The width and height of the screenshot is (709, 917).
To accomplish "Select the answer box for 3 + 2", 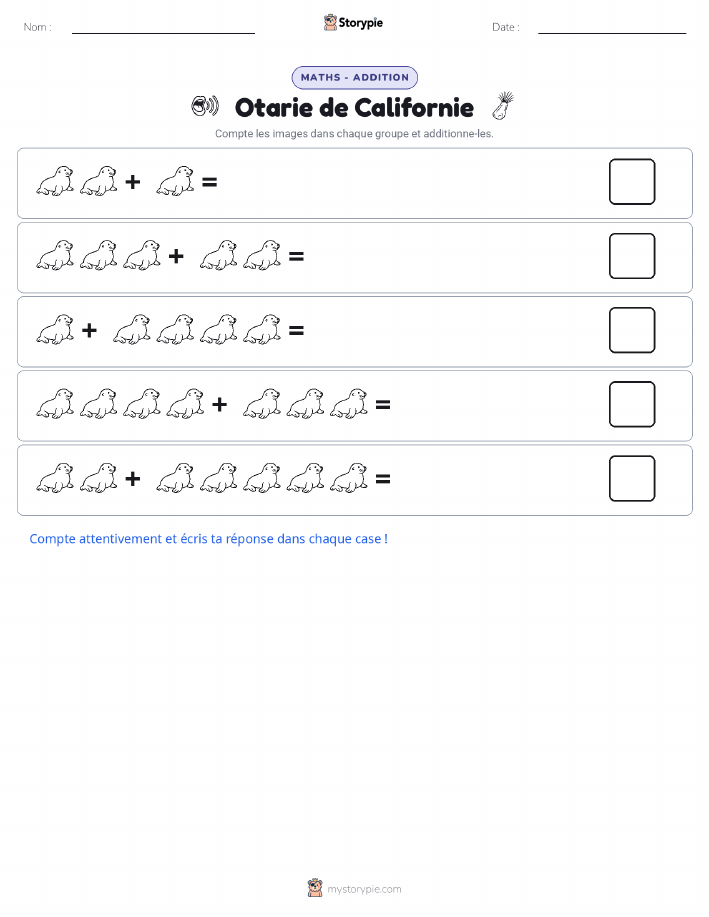I will tap(632, 256).
